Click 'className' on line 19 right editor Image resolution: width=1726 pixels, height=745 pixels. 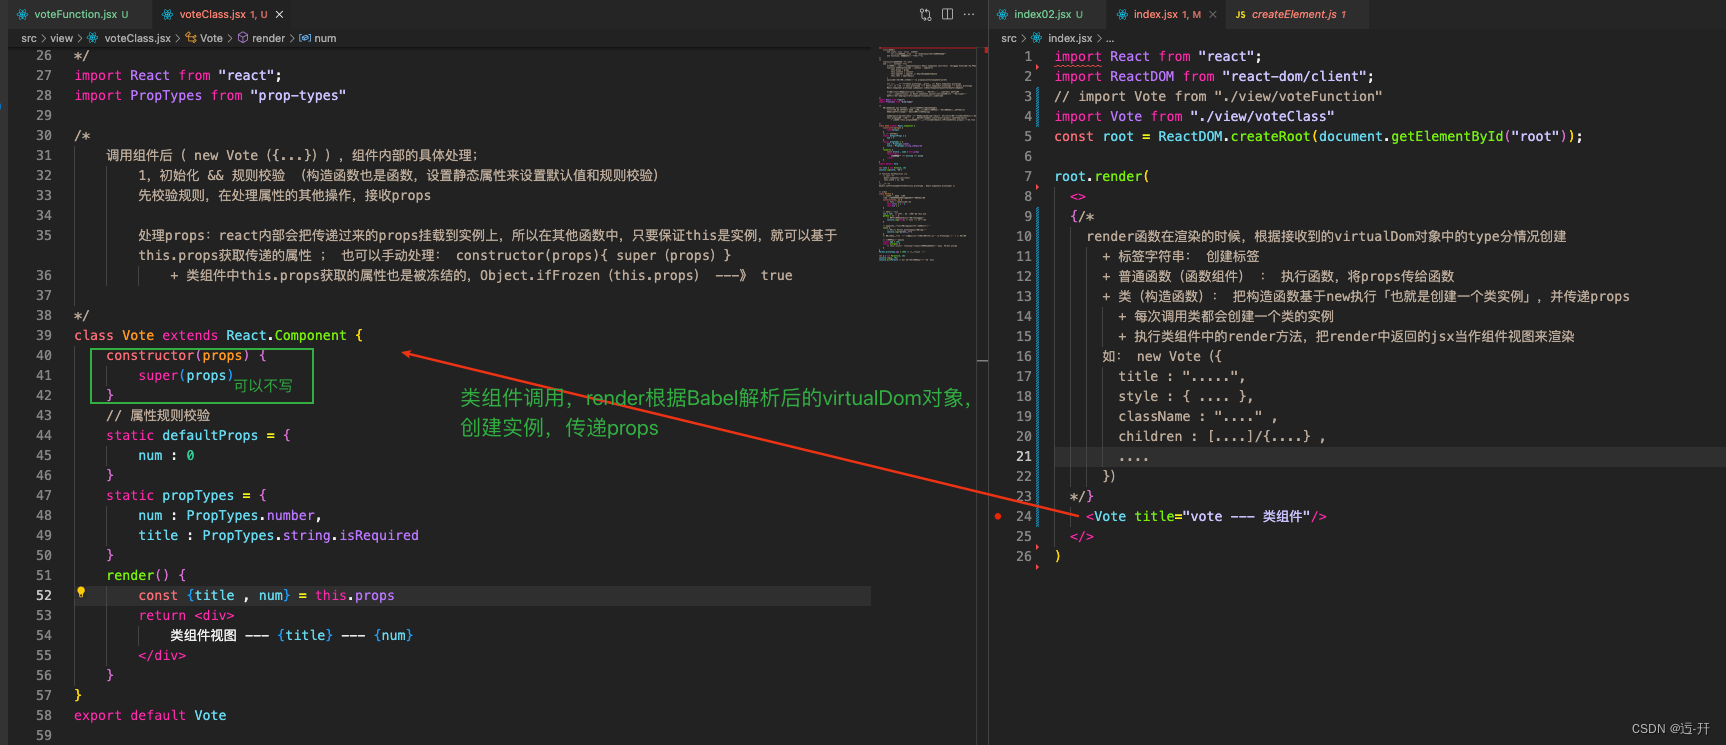point(1154,416)
